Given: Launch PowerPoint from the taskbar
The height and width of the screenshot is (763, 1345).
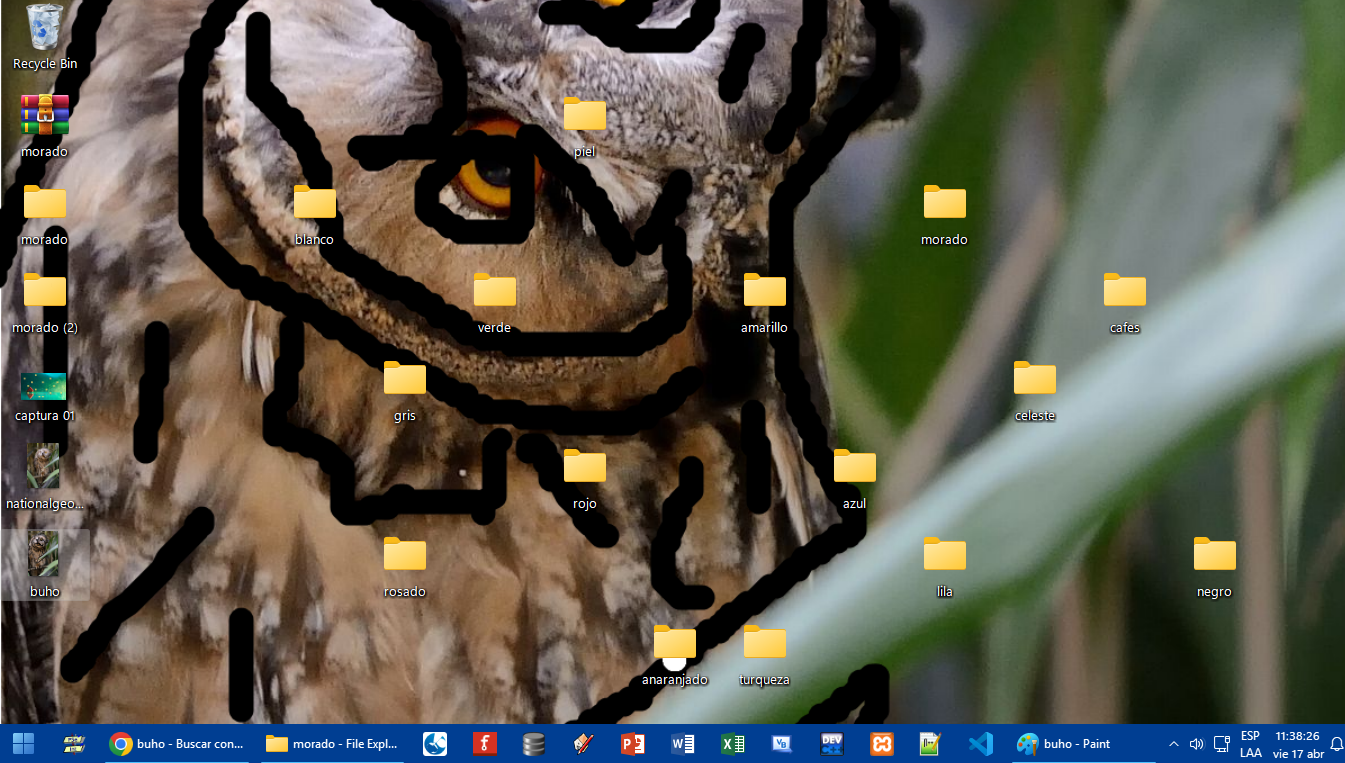Looking at the screenshot, I should click(x=633, y=744).
